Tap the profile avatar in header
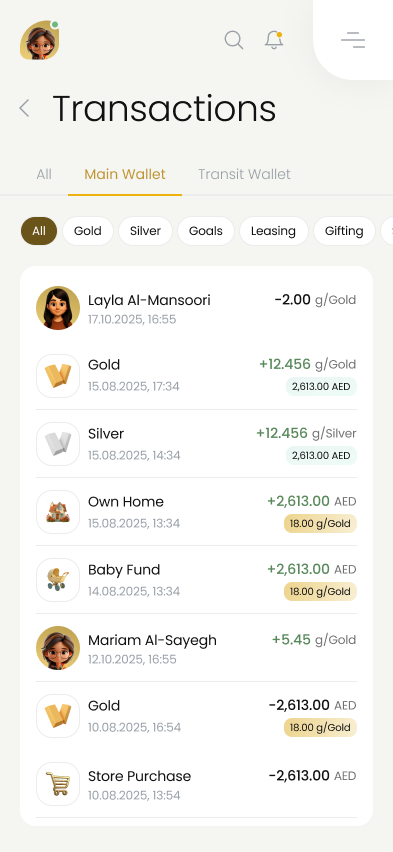The height and width of the screenshot is (852, 393). pyautogui.click(x=40, y=40)
